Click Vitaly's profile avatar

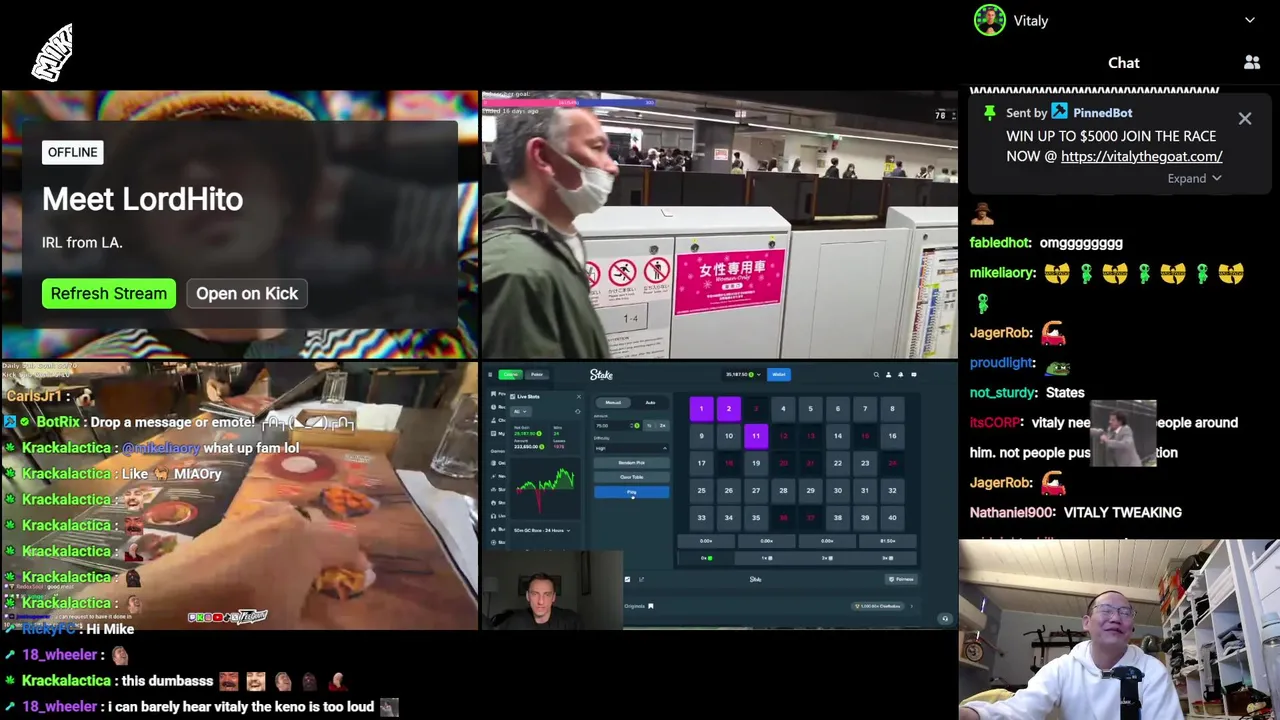[x=990, y=20]
